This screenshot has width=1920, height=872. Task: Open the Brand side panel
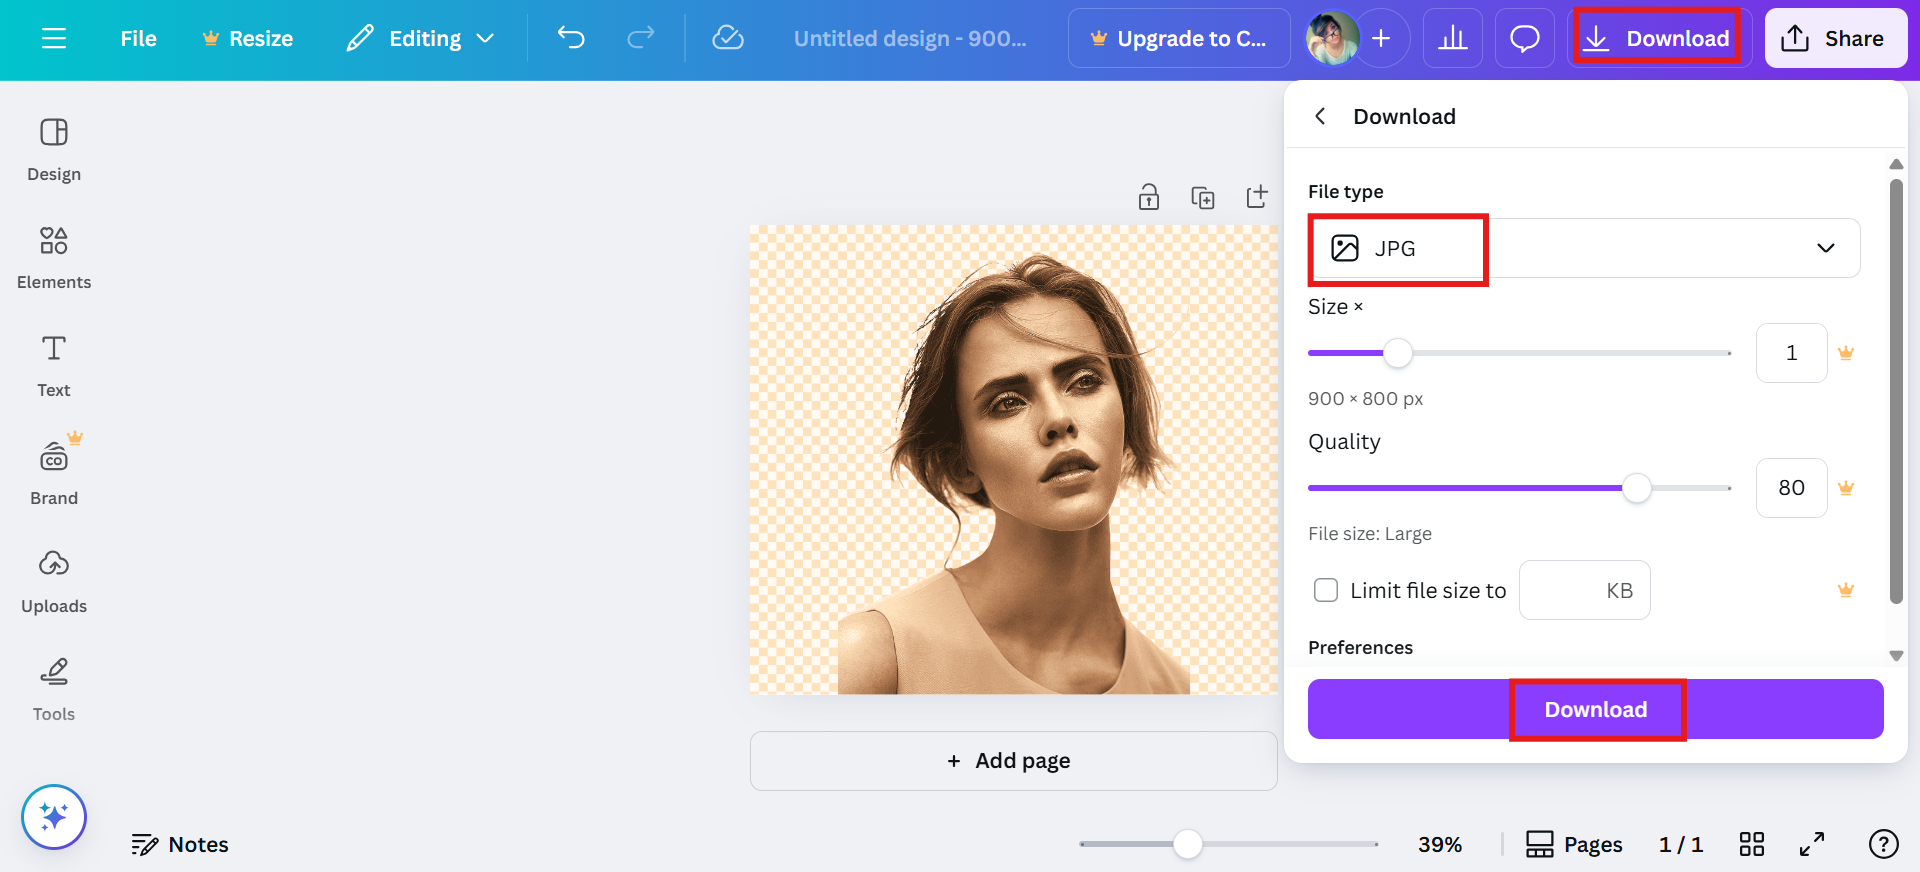point(54,474)
